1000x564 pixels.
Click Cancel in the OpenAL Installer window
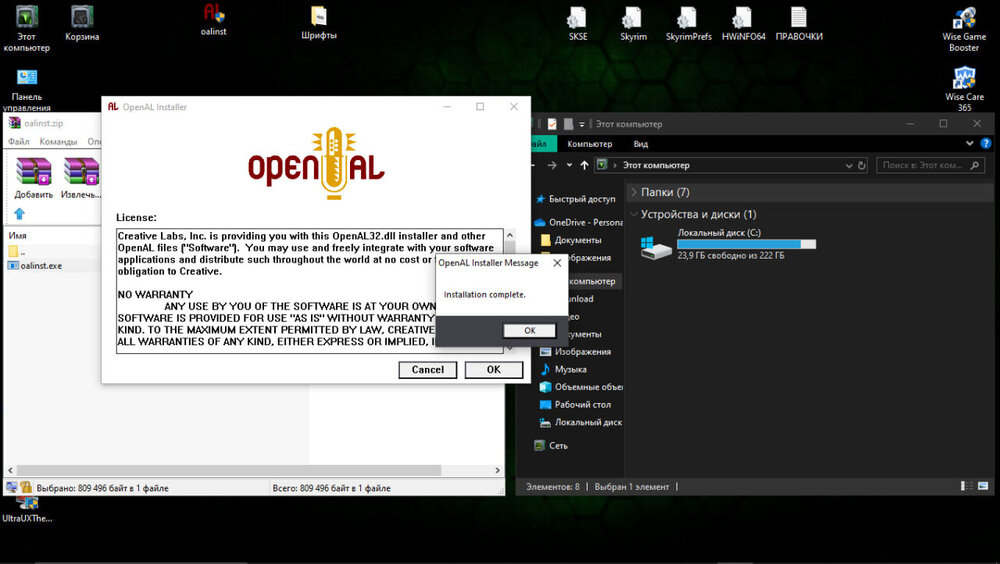[x=428, y=369]
